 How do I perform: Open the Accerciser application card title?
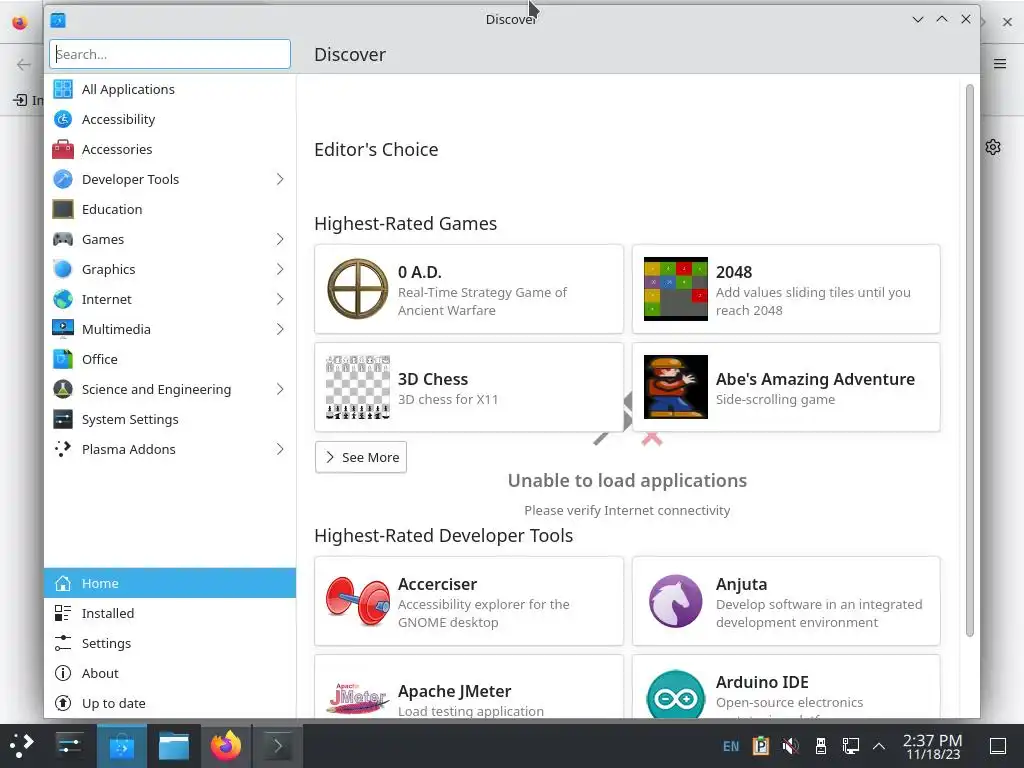click(x=437, y=584)
